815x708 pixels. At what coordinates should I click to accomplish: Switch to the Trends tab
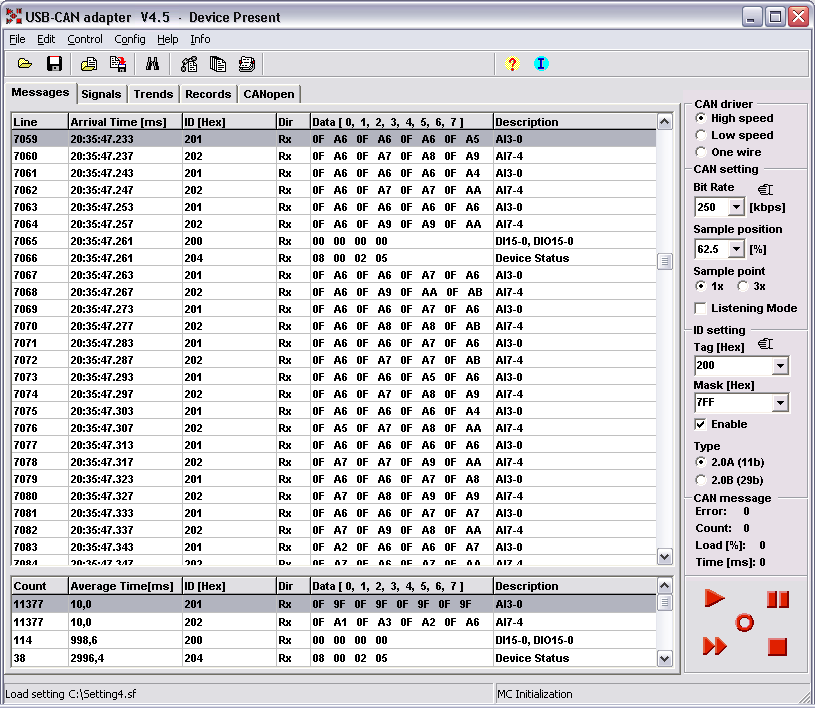pyautogui.click(x=153, y=94)
